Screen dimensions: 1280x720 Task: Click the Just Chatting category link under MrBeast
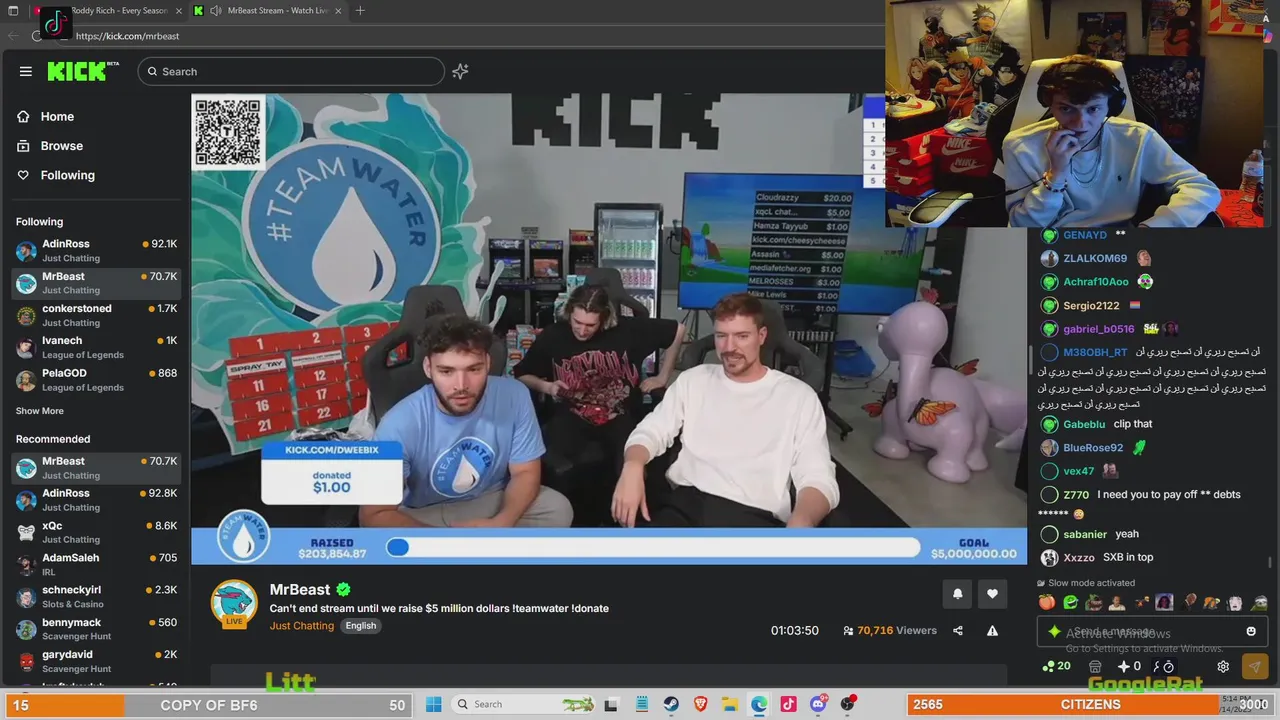tap(302, 626)
